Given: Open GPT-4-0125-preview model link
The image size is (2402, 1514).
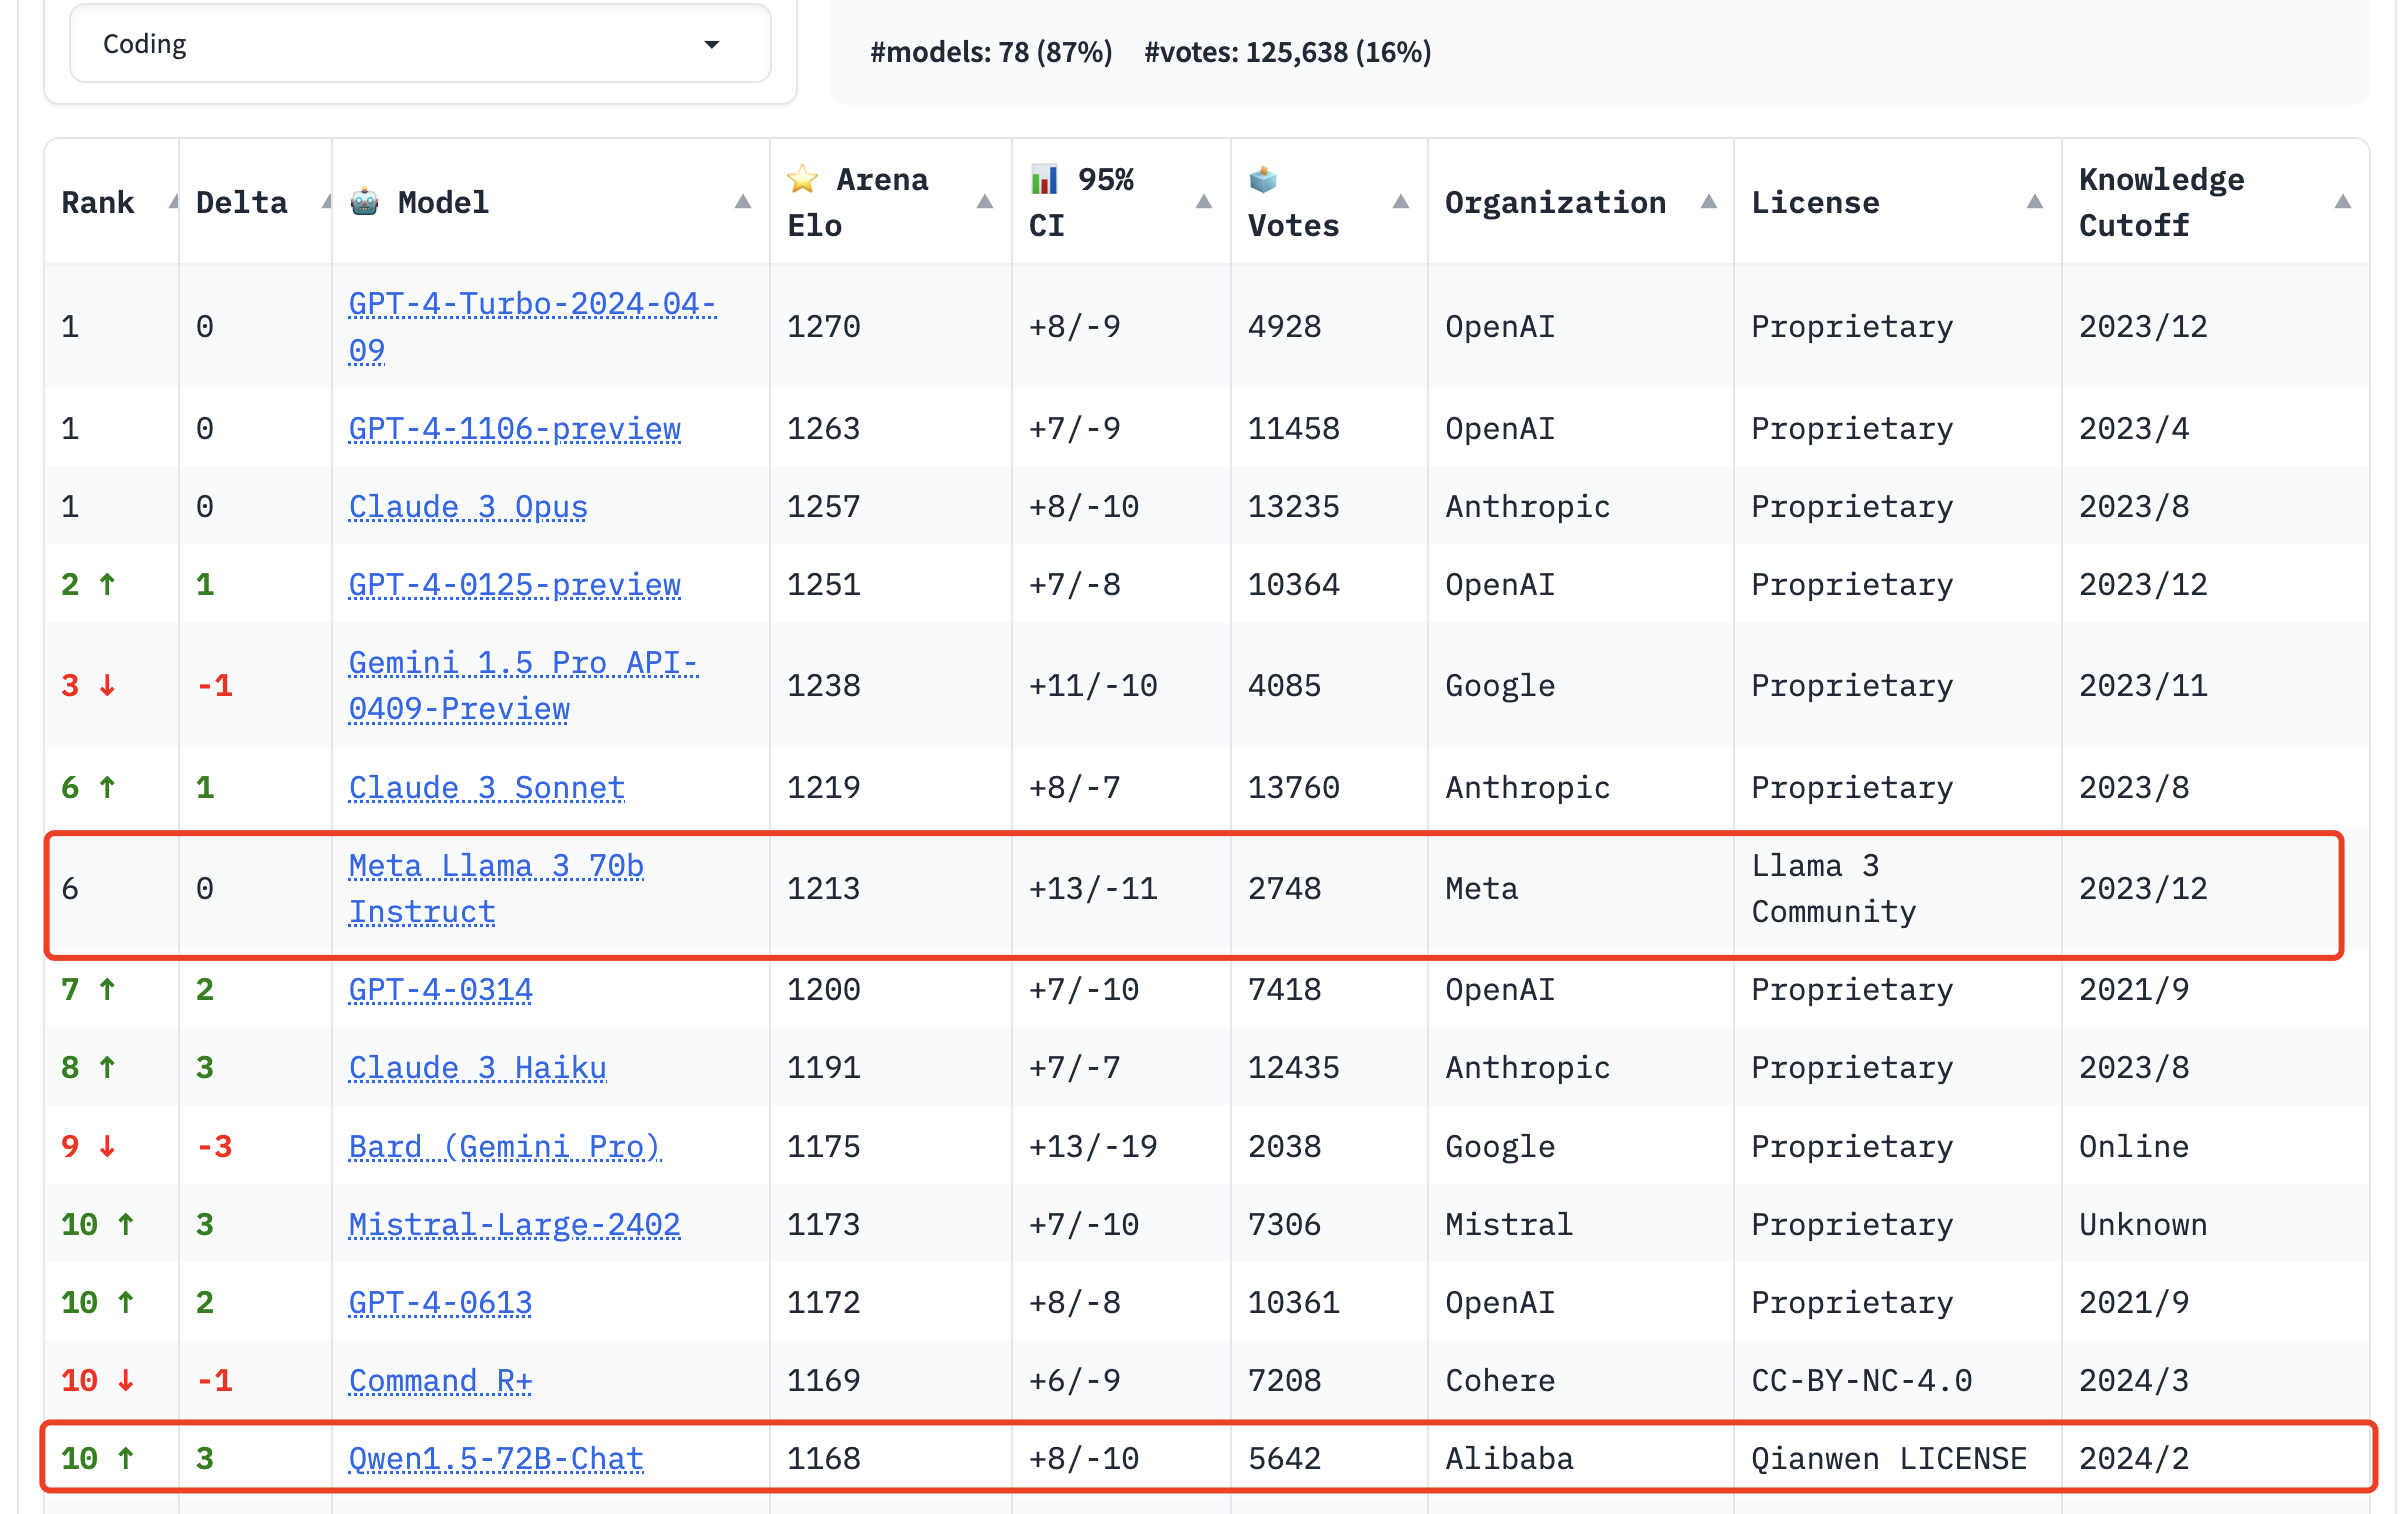Looking at the screenshot, I should pos(514,584).
